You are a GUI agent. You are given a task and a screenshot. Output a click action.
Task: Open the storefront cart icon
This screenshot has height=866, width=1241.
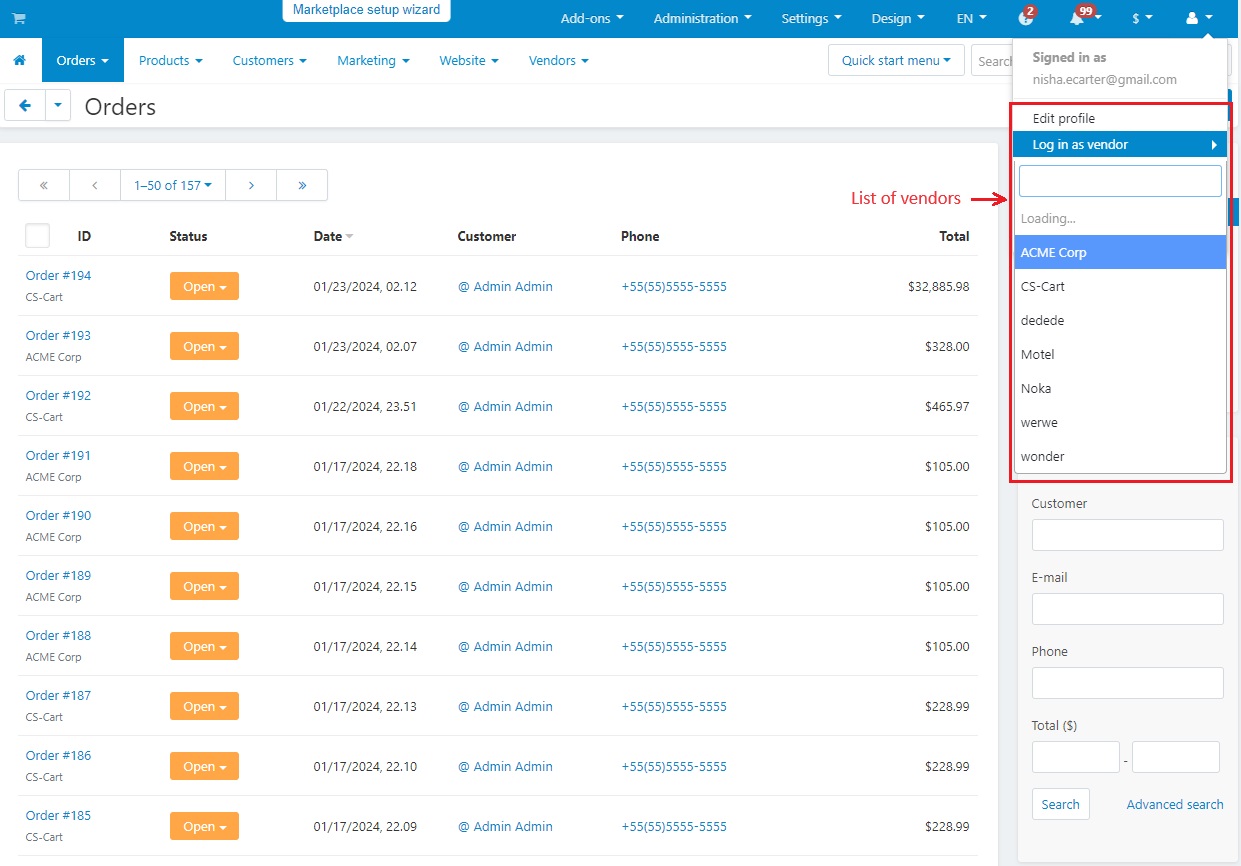[19, 18]
